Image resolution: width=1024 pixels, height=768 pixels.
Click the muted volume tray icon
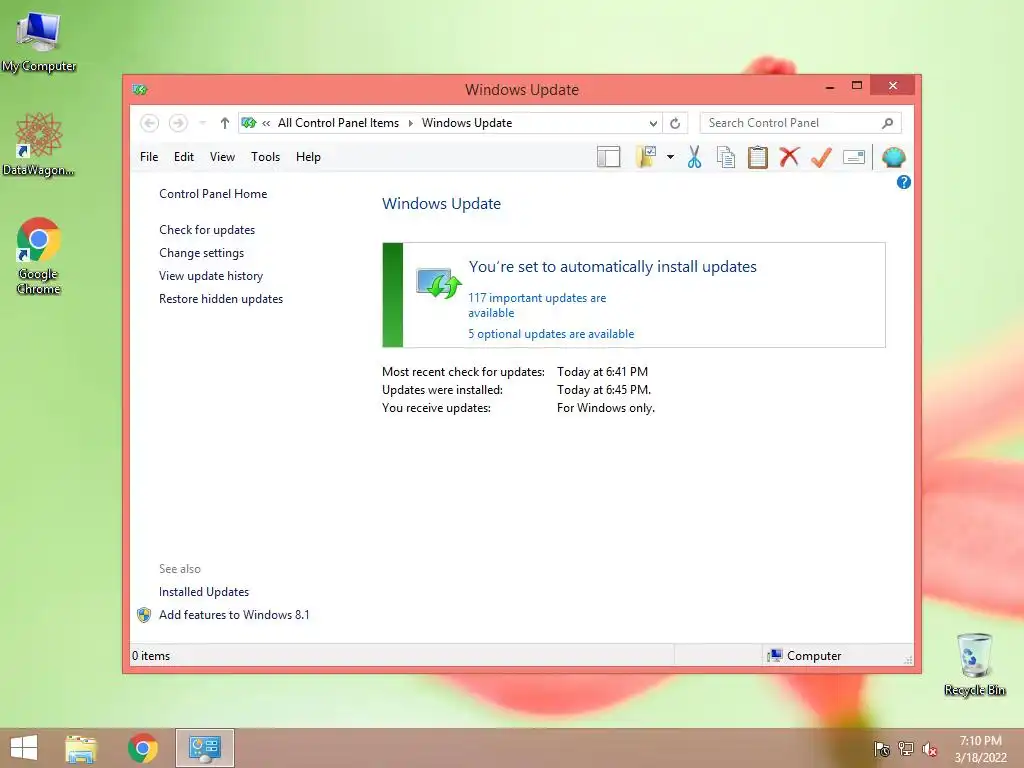click(929, 748)
